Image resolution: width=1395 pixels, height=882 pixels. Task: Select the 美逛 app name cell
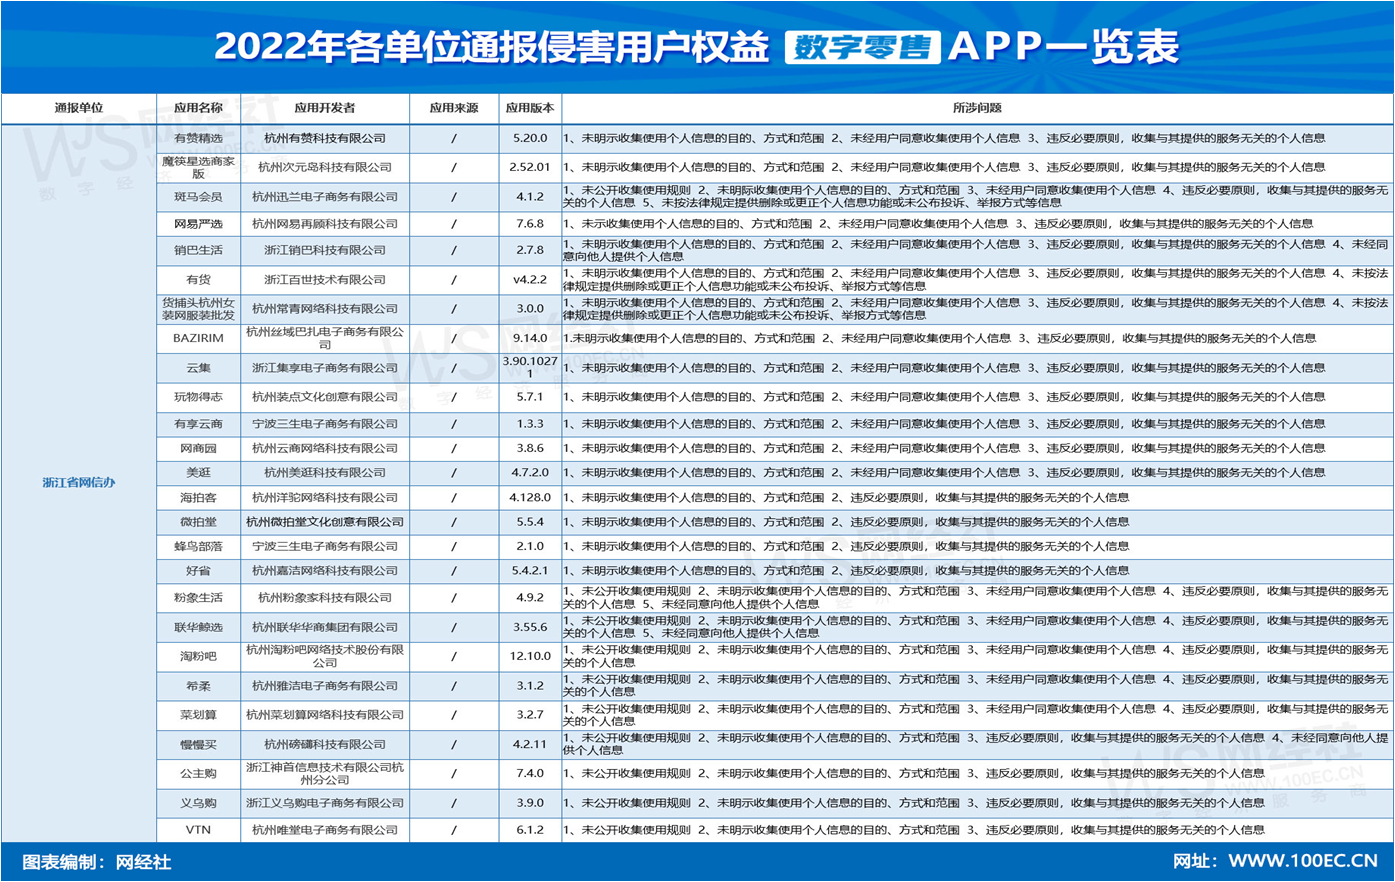[x=198, y=472]
